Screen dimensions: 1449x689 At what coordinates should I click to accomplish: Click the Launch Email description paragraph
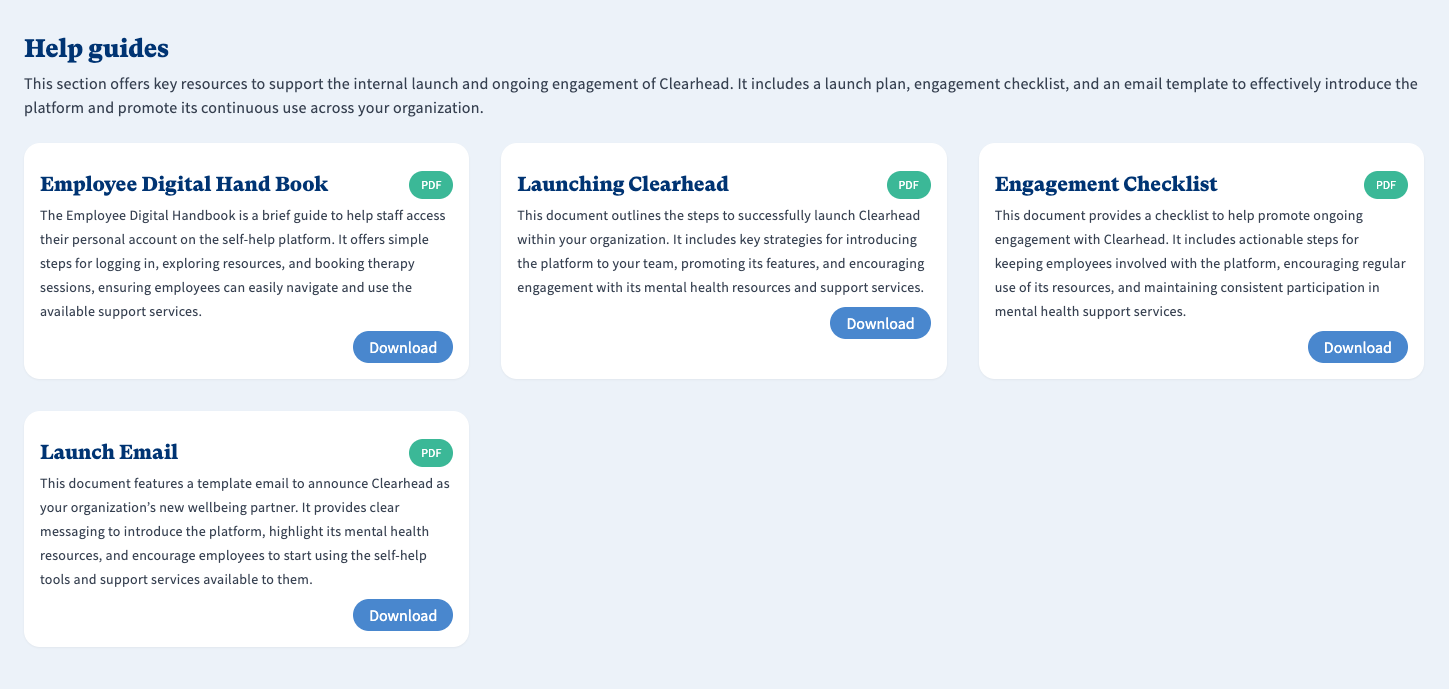(243, 532)
